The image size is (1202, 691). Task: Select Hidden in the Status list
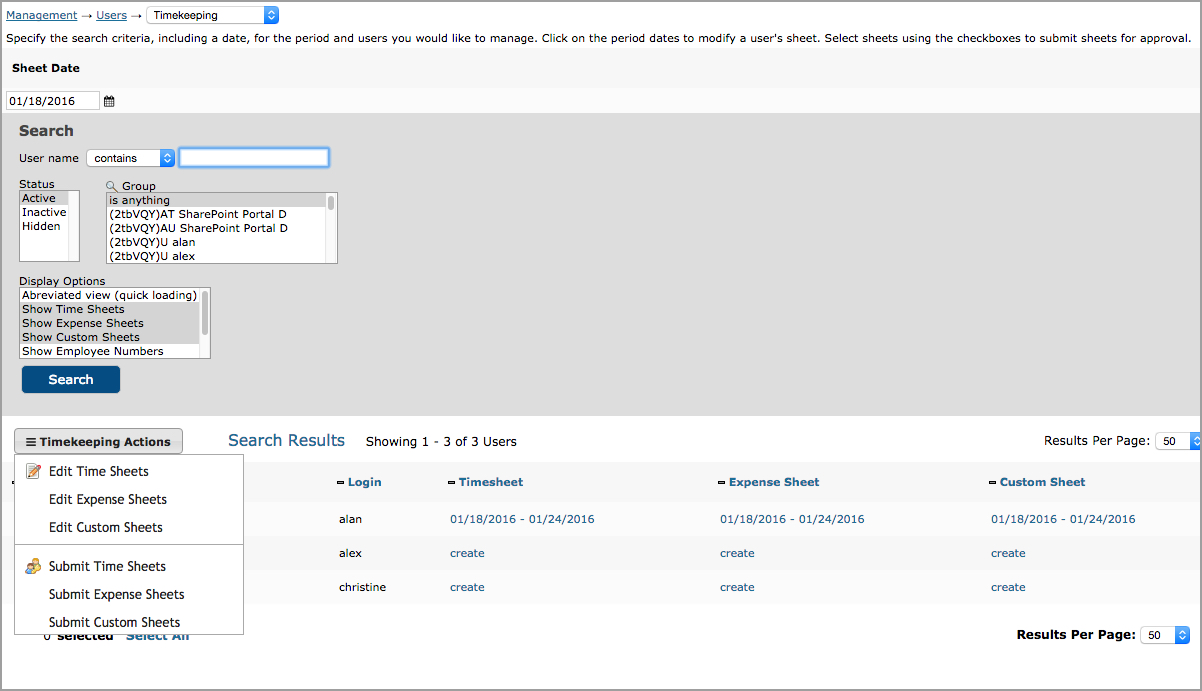pos(44,227)
